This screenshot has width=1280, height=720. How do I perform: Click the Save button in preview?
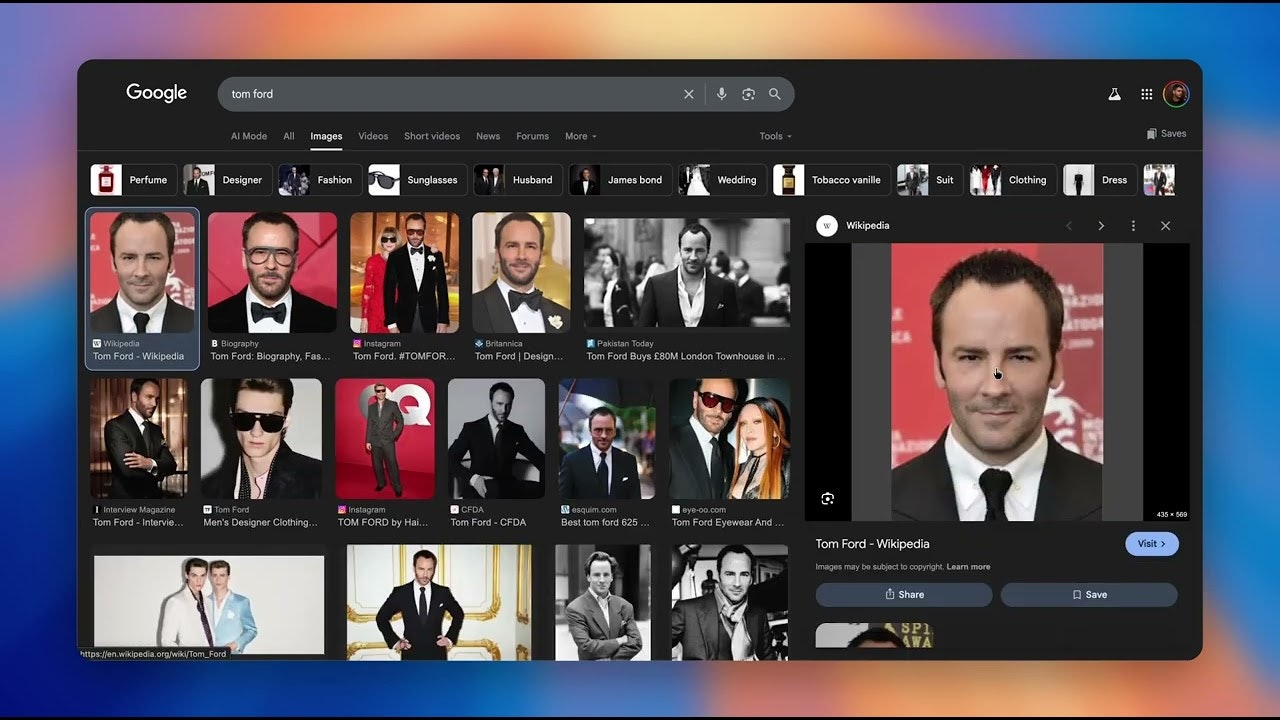click(x=1089, y=594)
